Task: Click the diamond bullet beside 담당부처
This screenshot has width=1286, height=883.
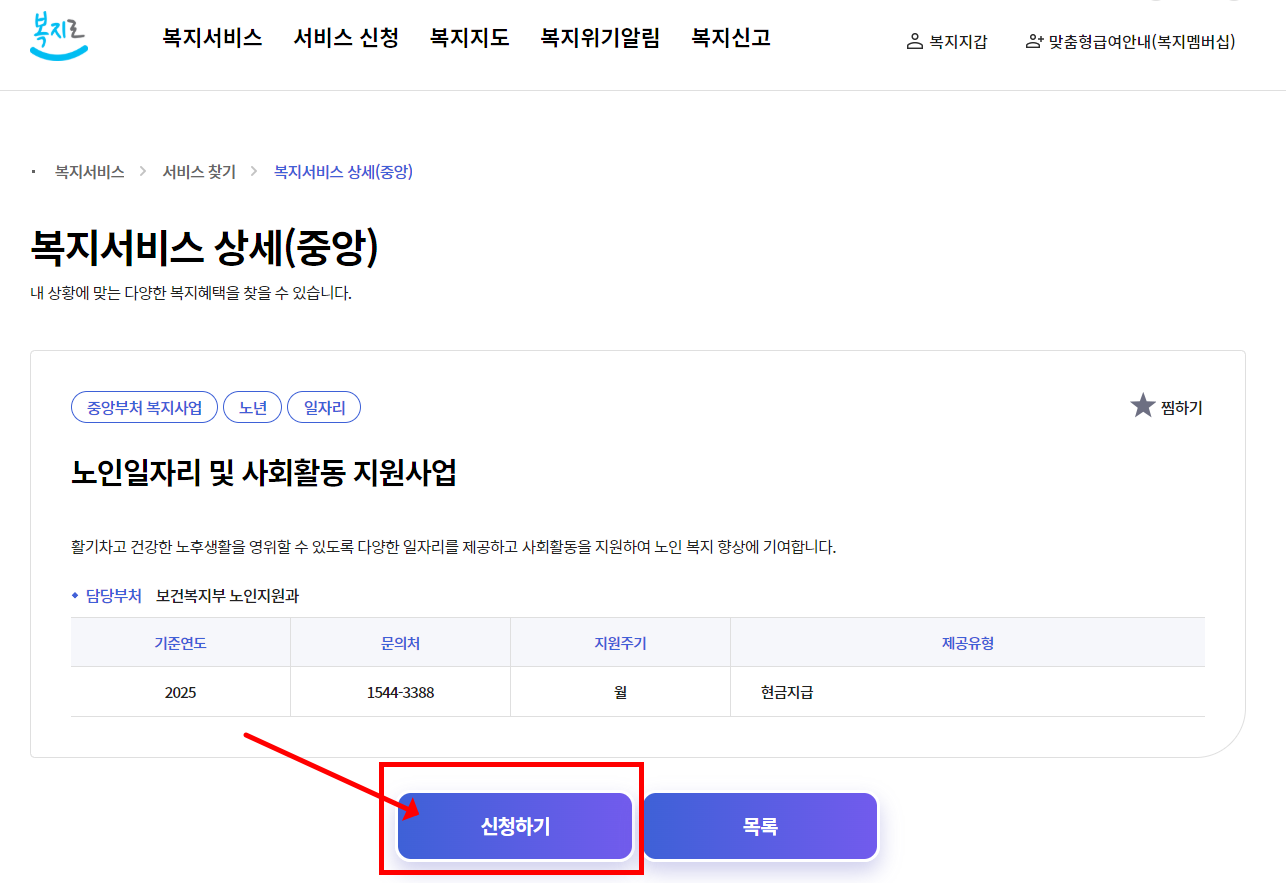Action: [x=74, y=593]
